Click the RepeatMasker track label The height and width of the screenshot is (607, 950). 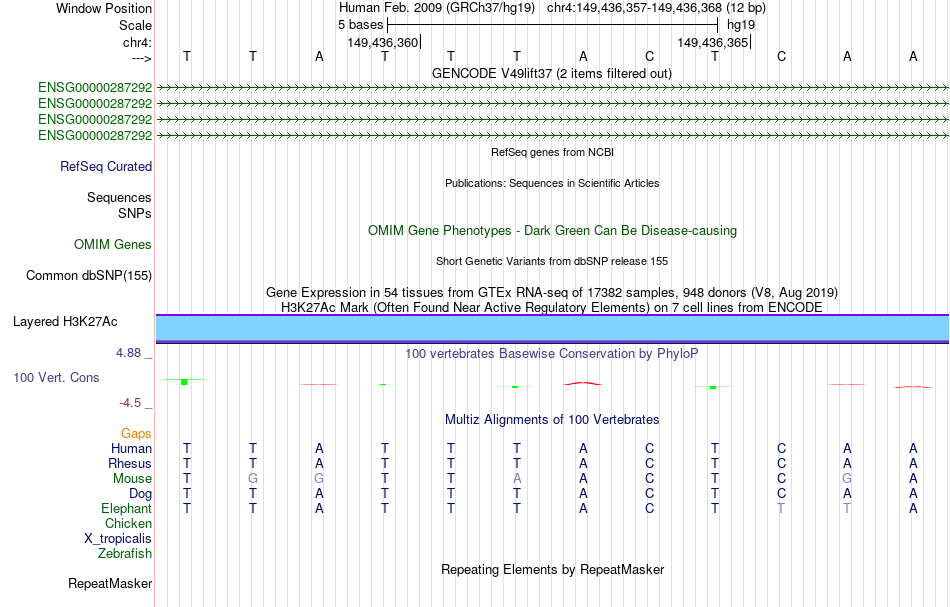[x=110, y=583]
